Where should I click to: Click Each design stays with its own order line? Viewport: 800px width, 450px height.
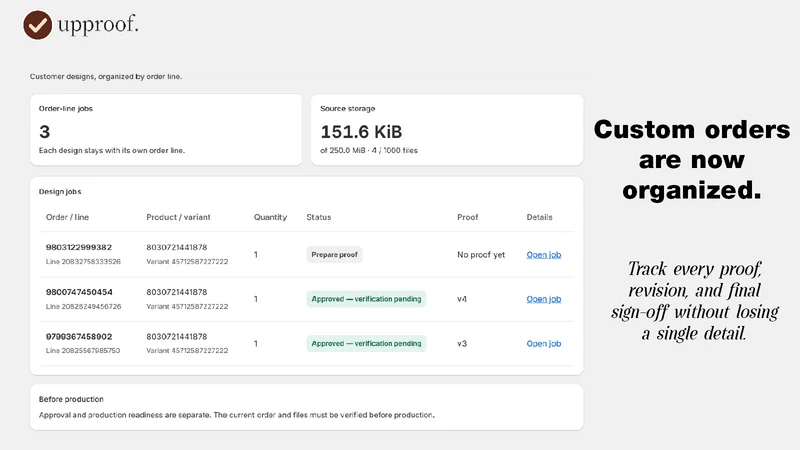pyautogui.click(x=112, y=151)
